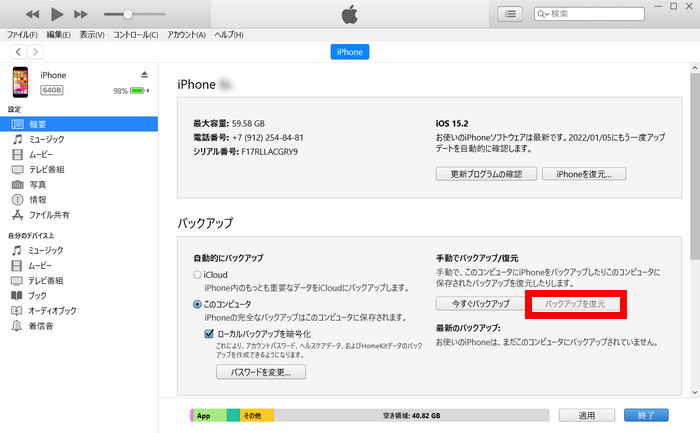Click パスワードを変更 button
Viewport: 700px width, 433px height.
[261, 372]
